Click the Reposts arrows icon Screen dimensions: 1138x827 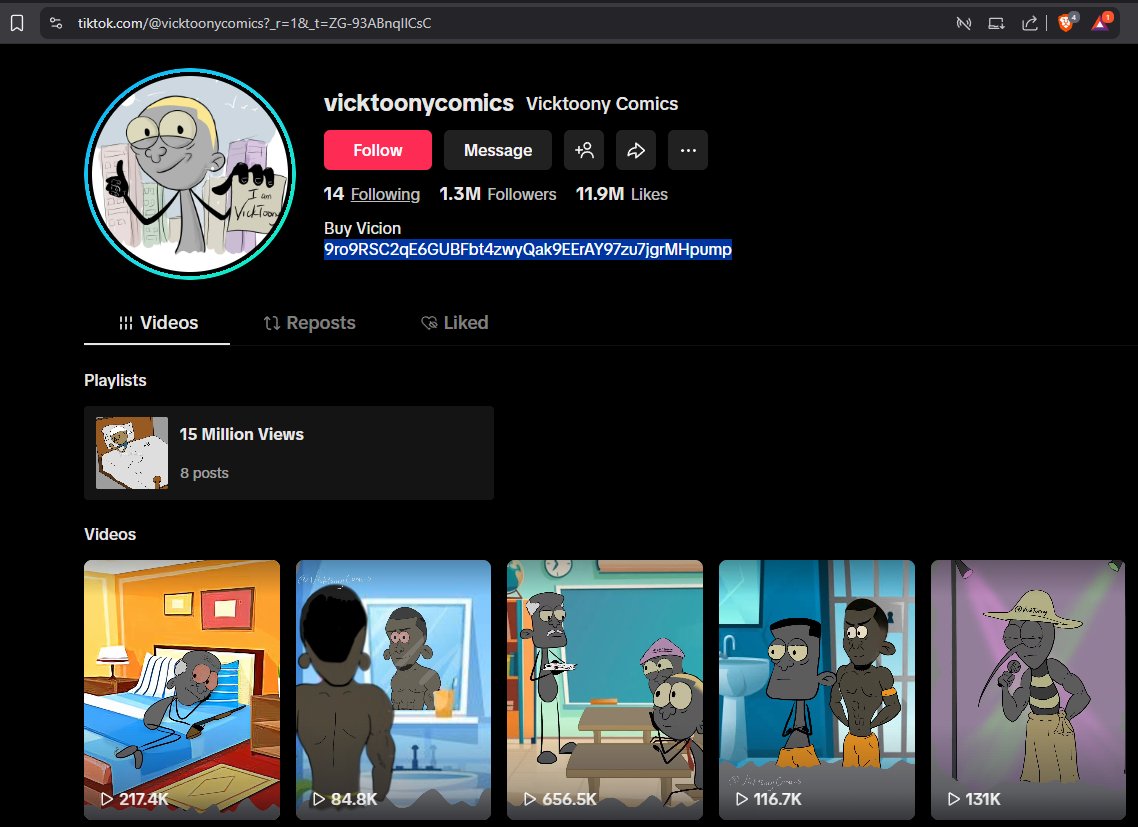coord(271,323)
